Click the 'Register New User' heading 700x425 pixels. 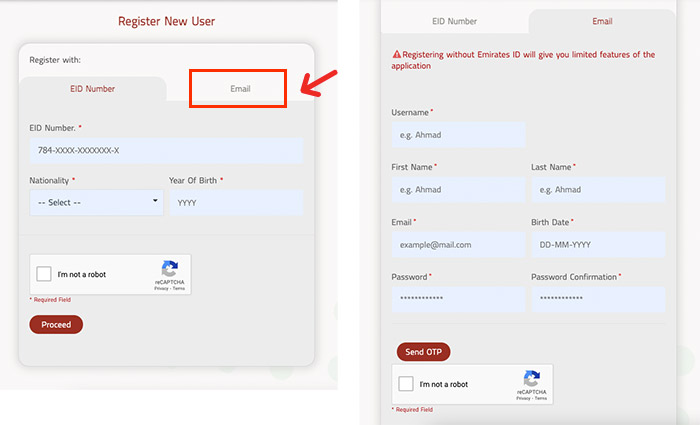pos(167,21)
